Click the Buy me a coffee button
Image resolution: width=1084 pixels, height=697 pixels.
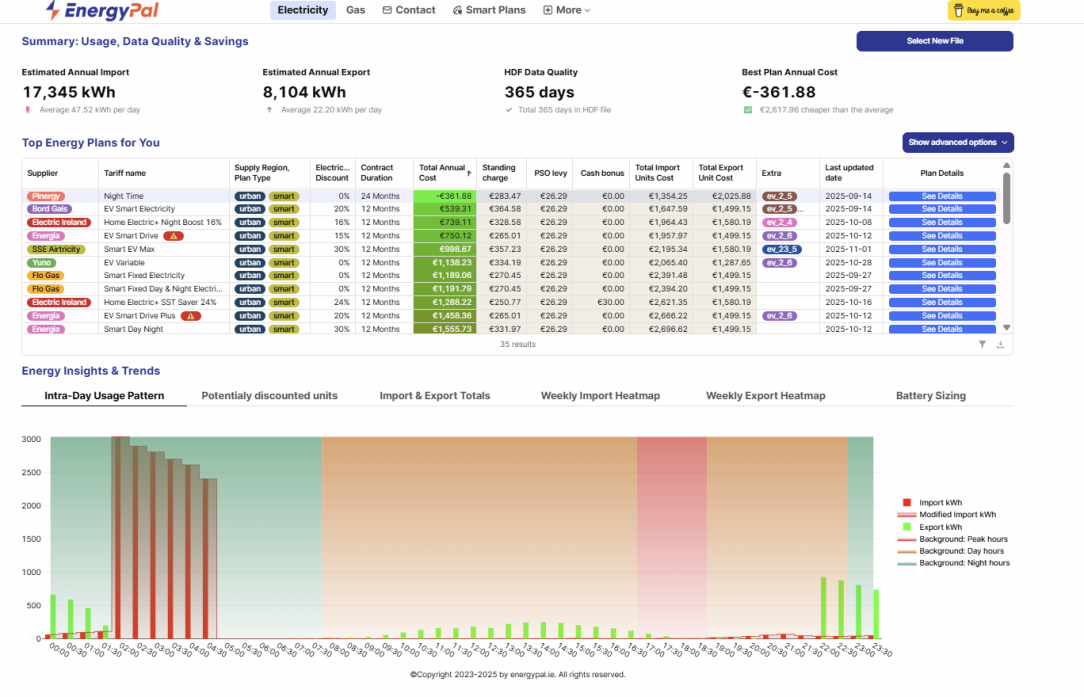tap(984, 10)
